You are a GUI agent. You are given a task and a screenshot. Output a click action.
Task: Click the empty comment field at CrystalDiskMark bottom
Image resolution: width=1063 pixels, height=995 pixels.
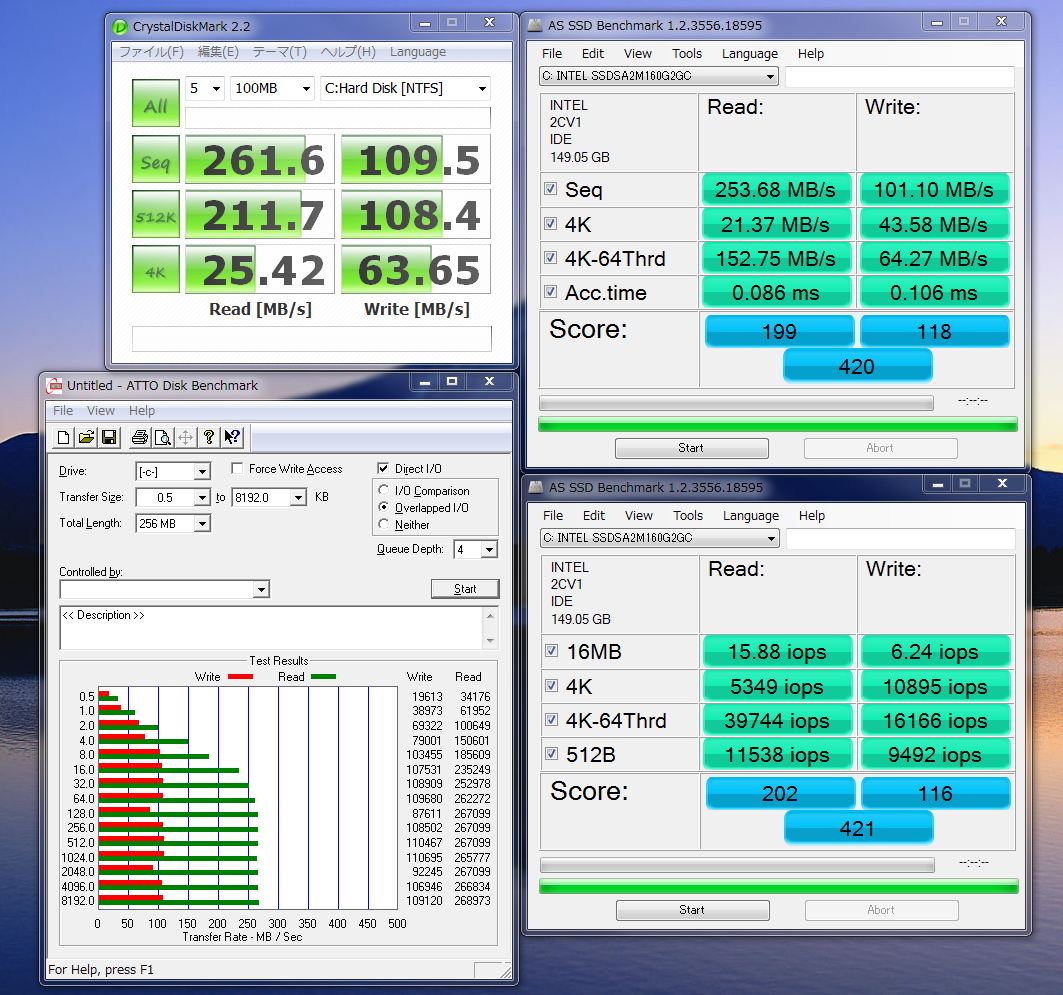click(x=312, y=339)
